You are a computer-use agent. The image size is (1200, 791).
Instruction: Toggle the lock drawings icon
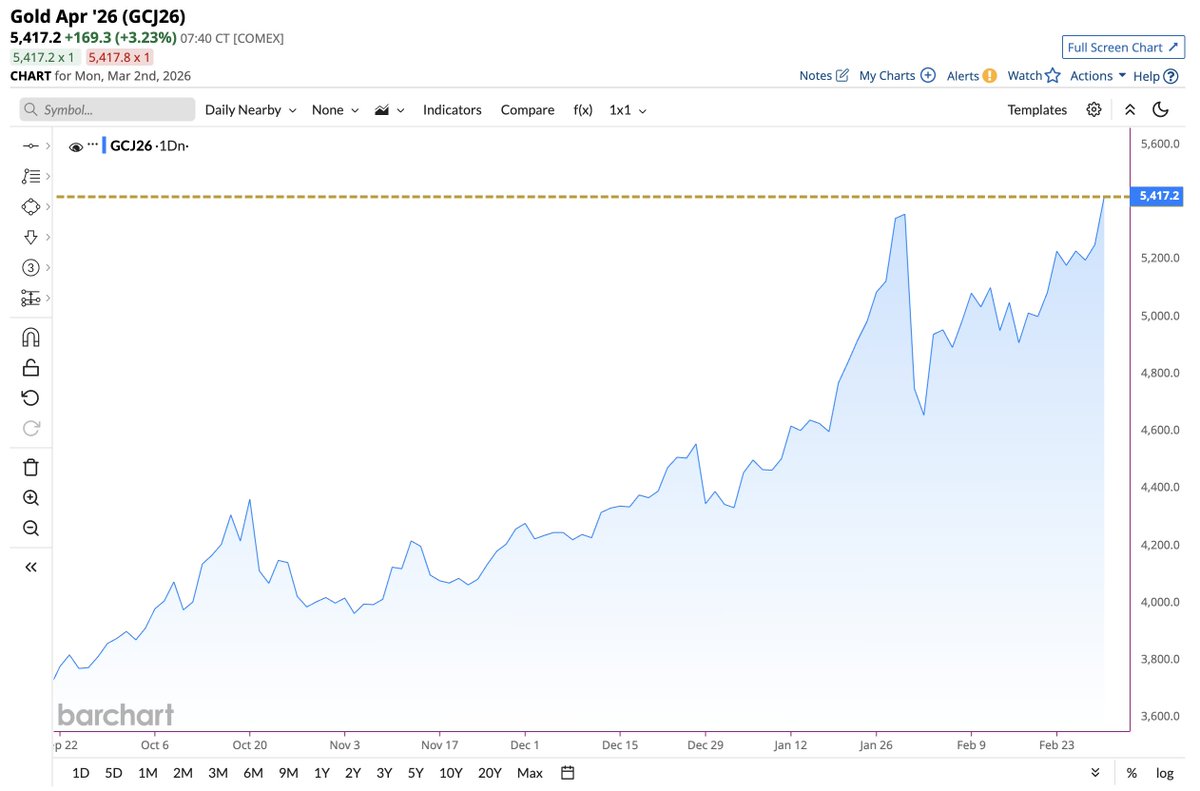point(30,367)
